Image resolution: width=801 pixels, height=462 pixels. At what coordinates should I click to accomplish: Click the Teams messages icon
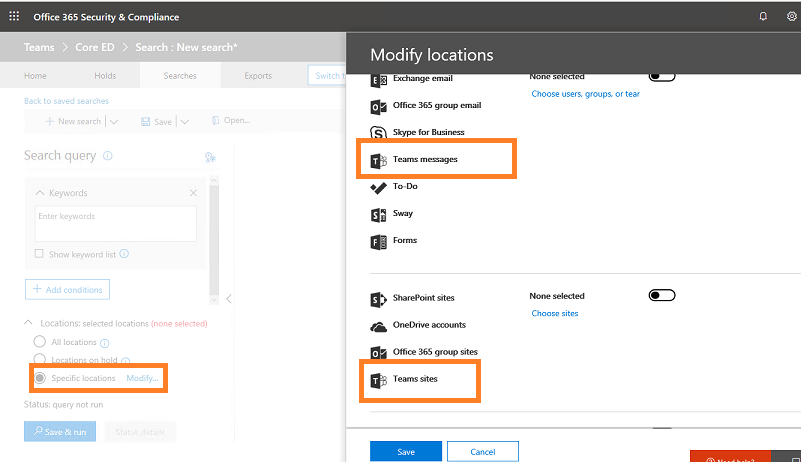[379, 160]
